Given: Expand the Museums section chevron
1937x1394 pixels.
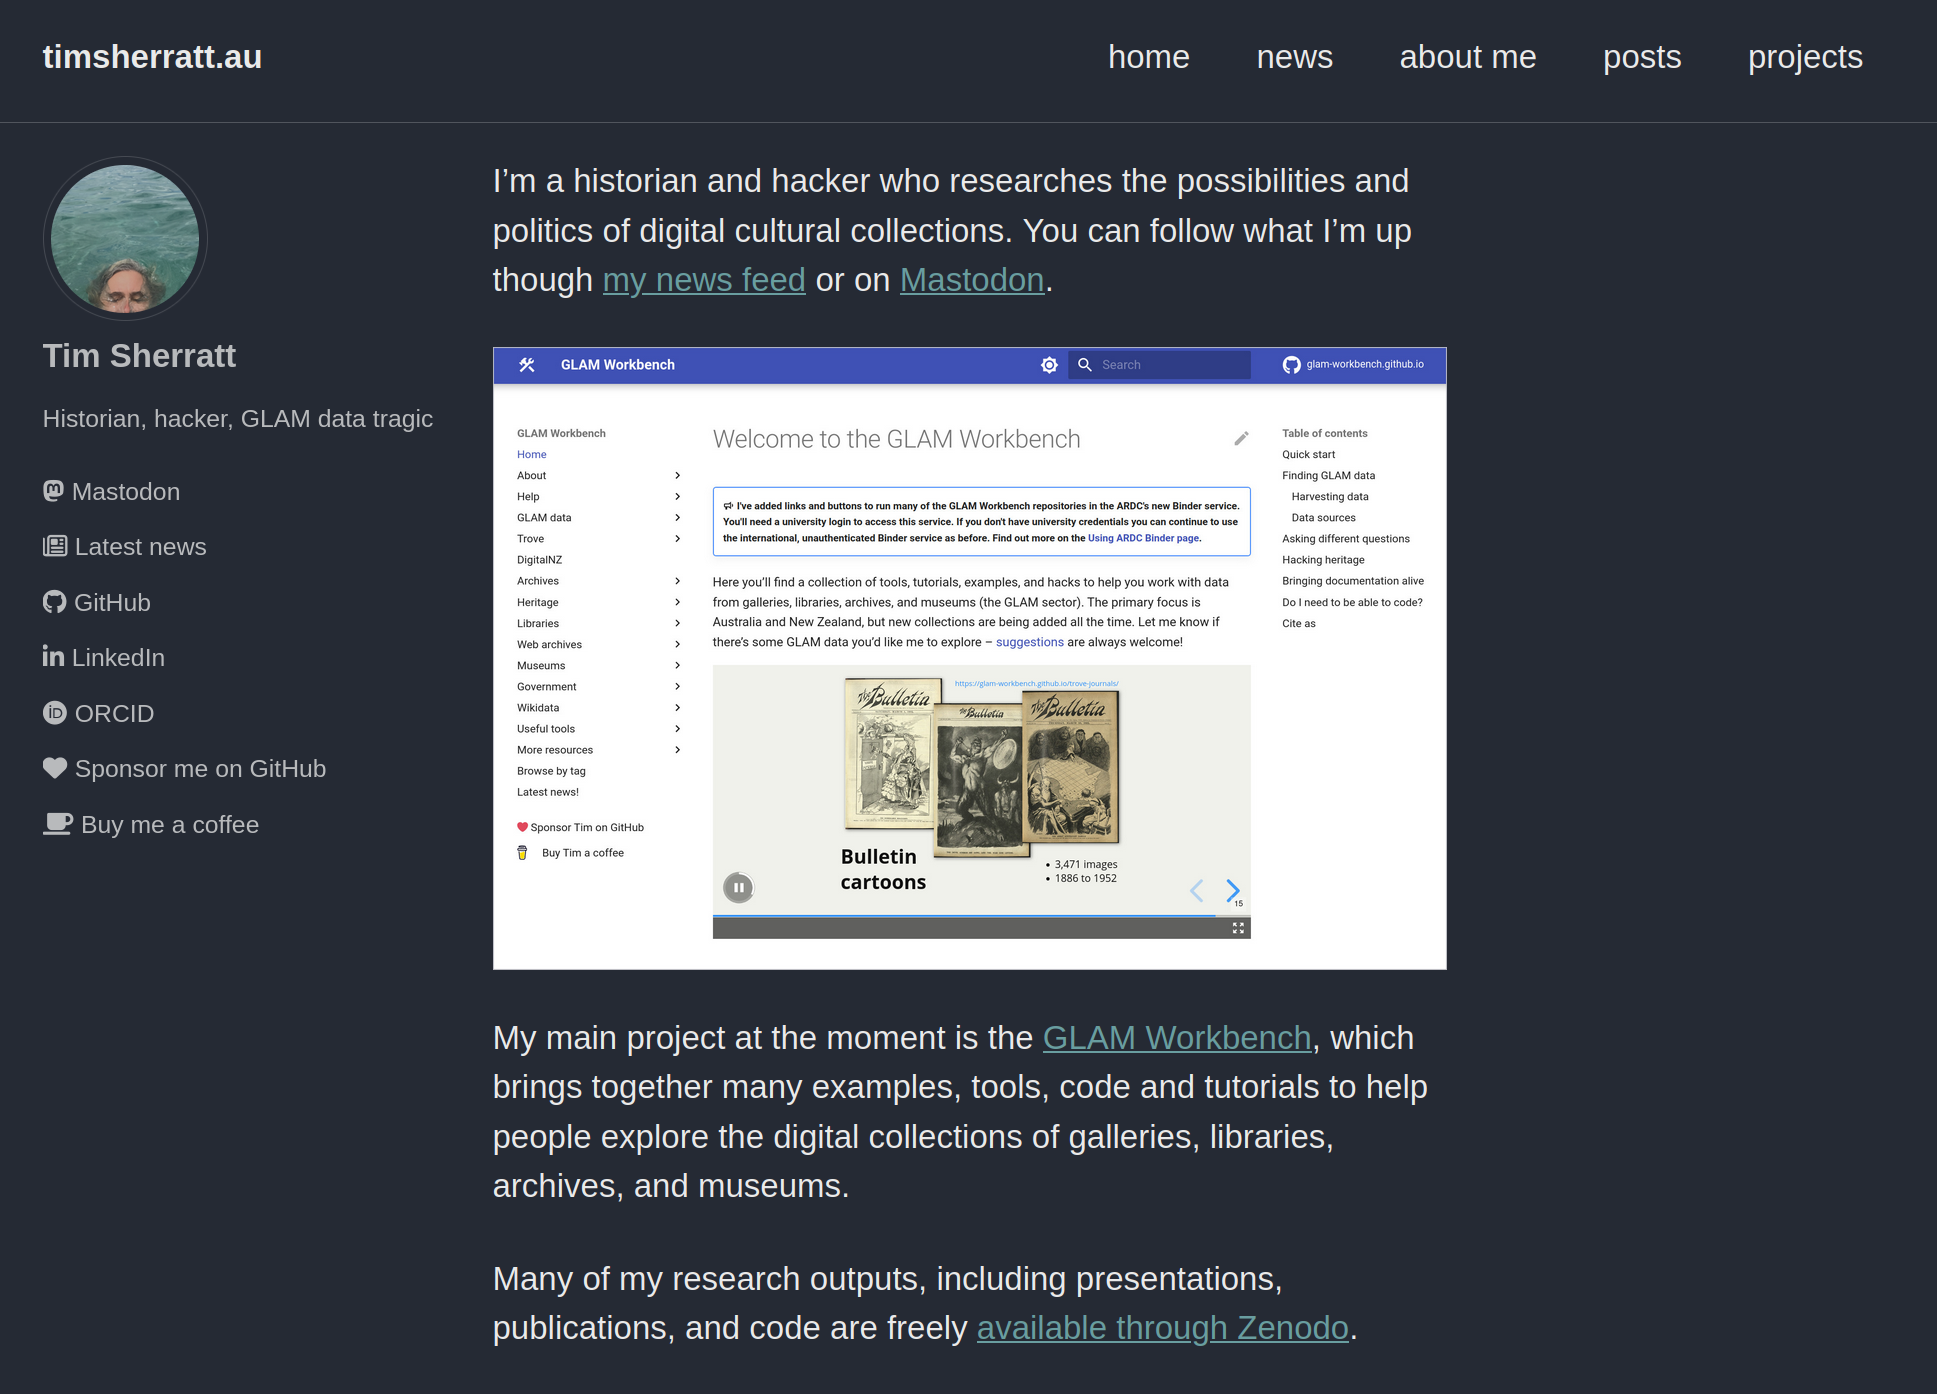Looking at the screenshot, I should [x=677, y=665].
